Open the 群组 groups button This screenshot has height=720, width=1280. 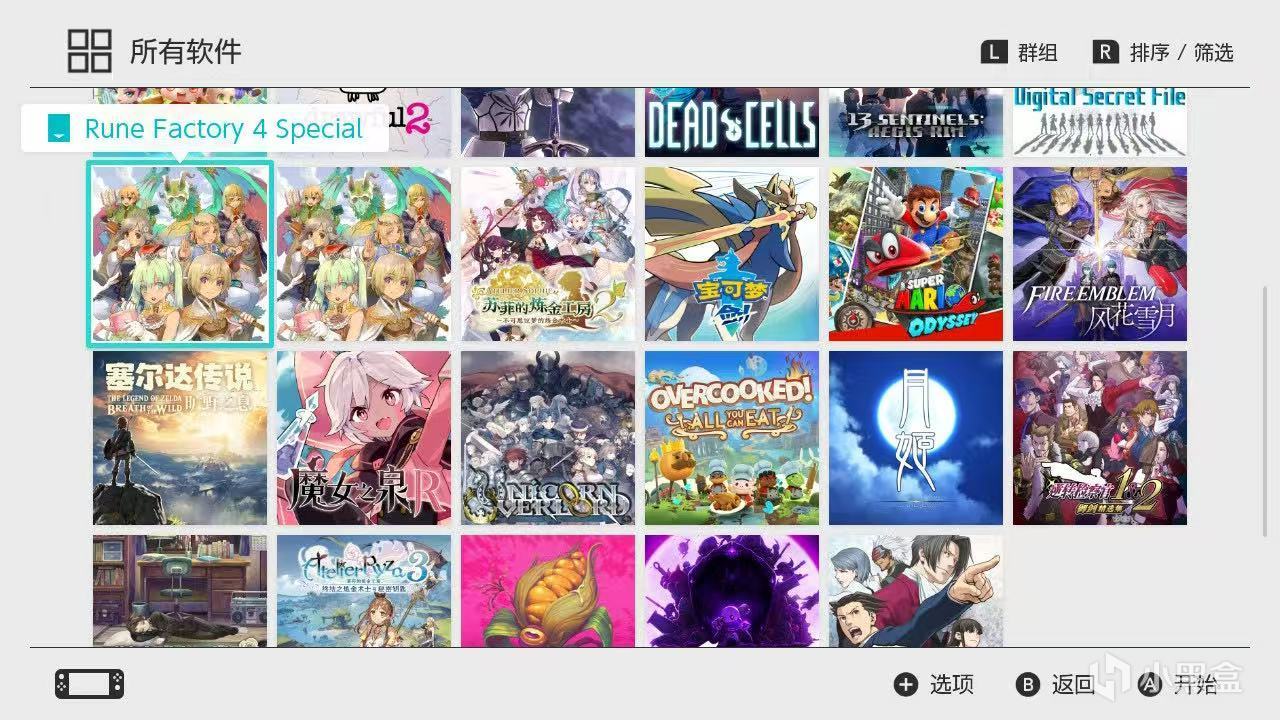coord(1019,52)
